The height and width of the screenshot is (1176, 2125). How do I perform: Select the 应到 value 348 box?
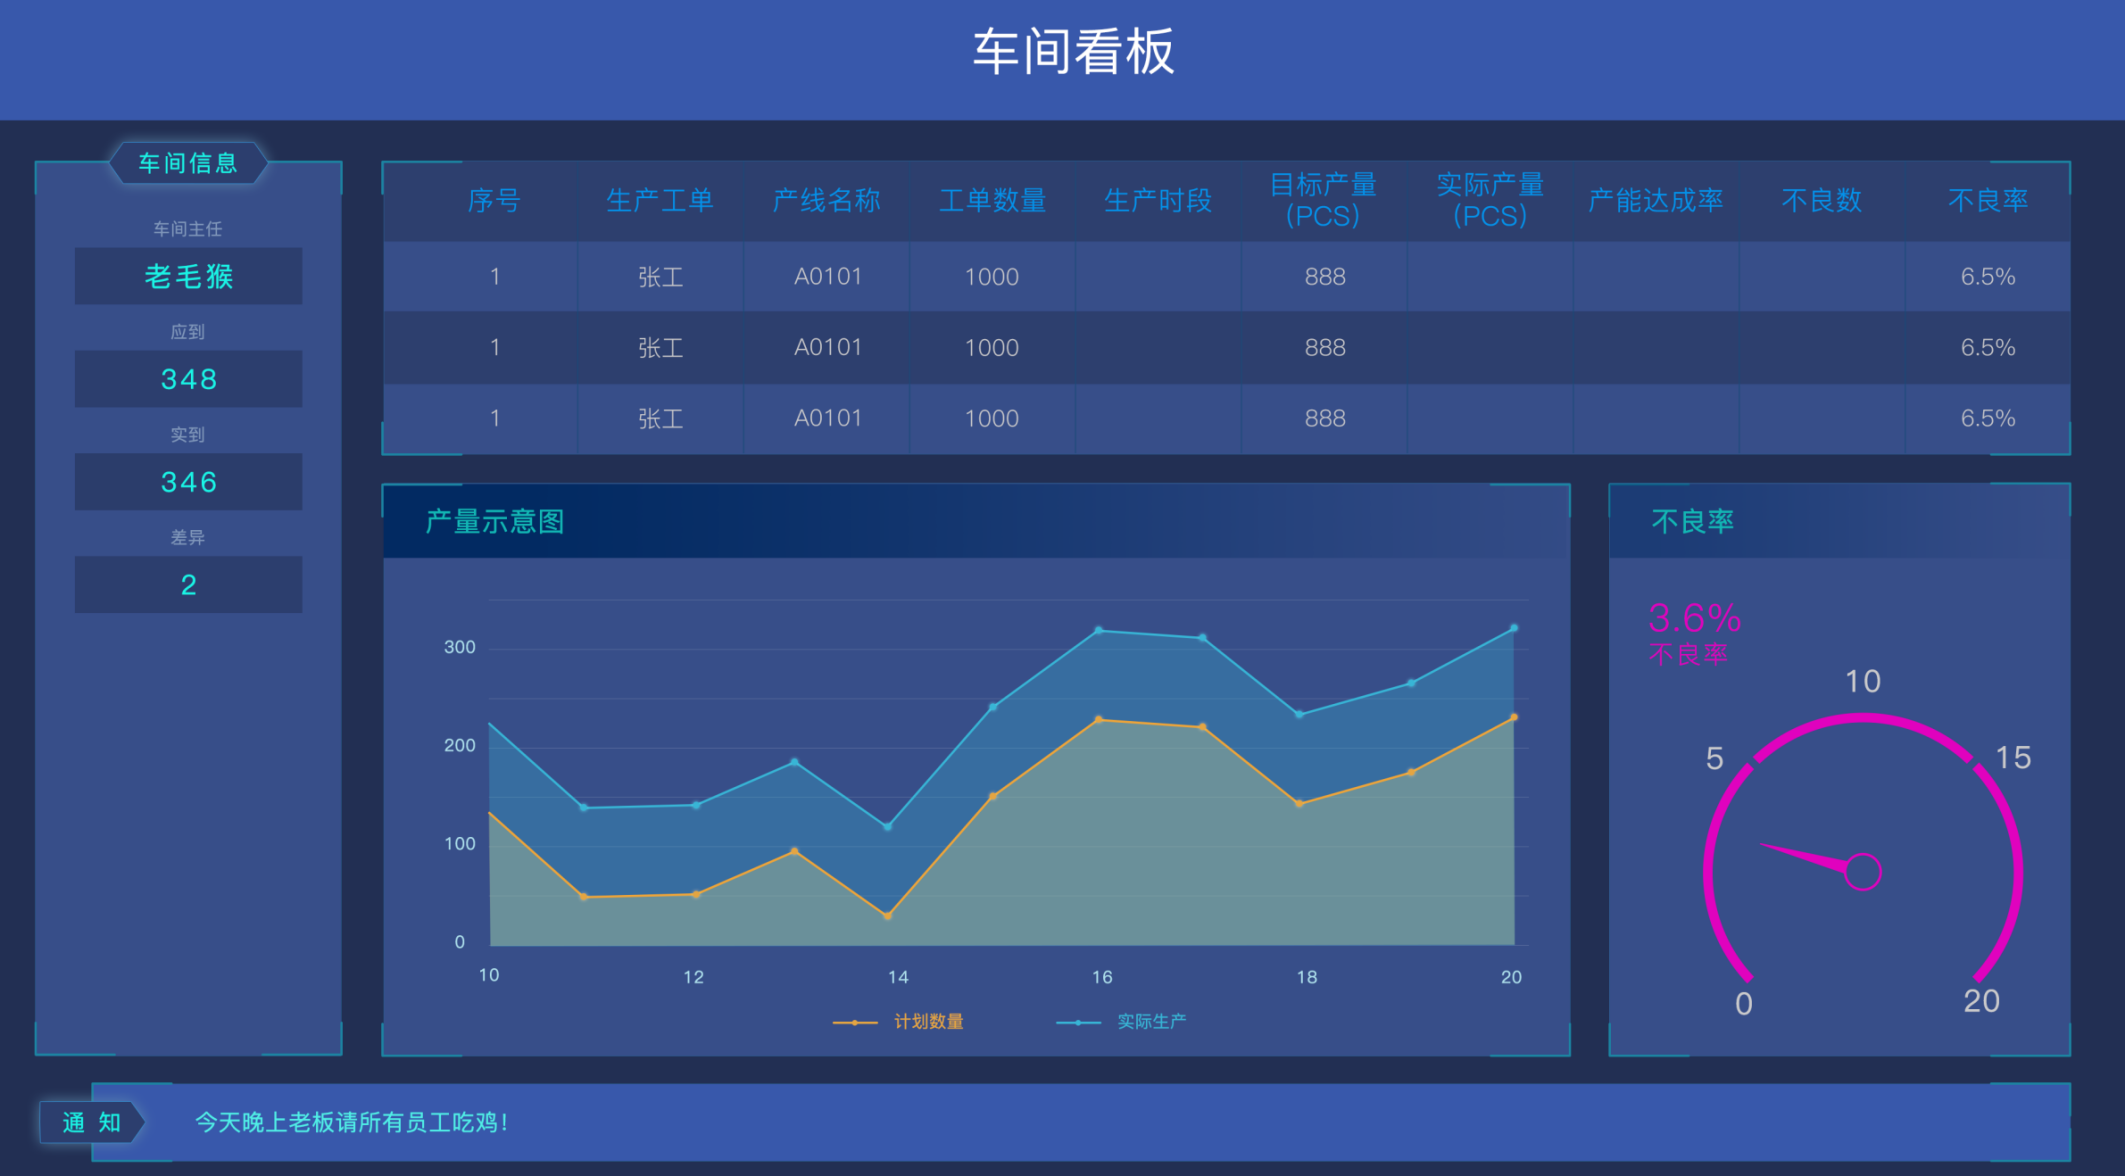click(188, 379)
